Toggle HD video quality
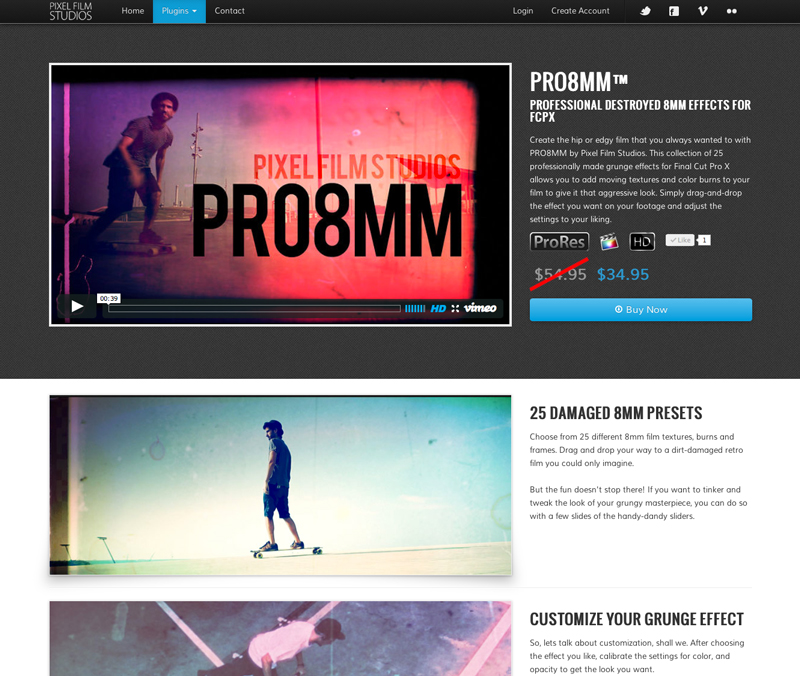800x676 pixels. click(x=438, y=308)
